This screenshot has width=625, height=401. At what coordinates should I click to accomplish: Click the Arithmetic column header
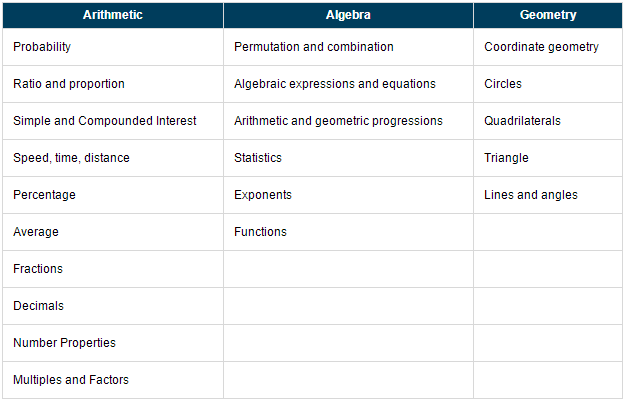[x=113, y=15]
